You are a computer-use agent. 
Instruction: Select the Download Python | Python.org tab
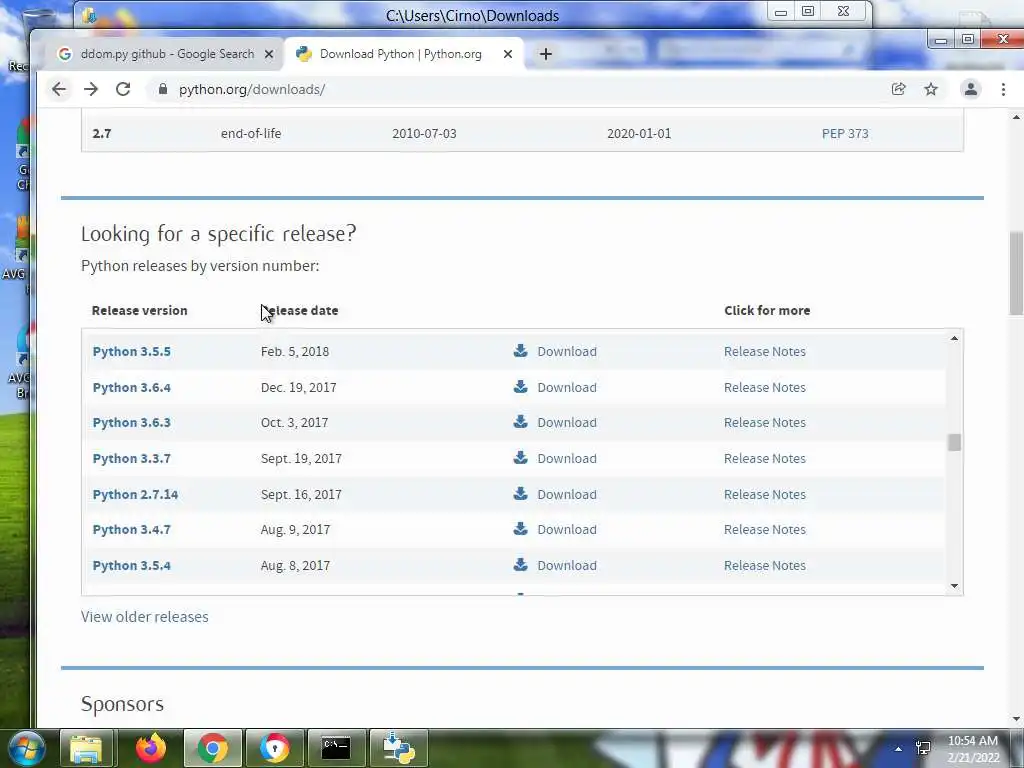[x=401, y=54]
